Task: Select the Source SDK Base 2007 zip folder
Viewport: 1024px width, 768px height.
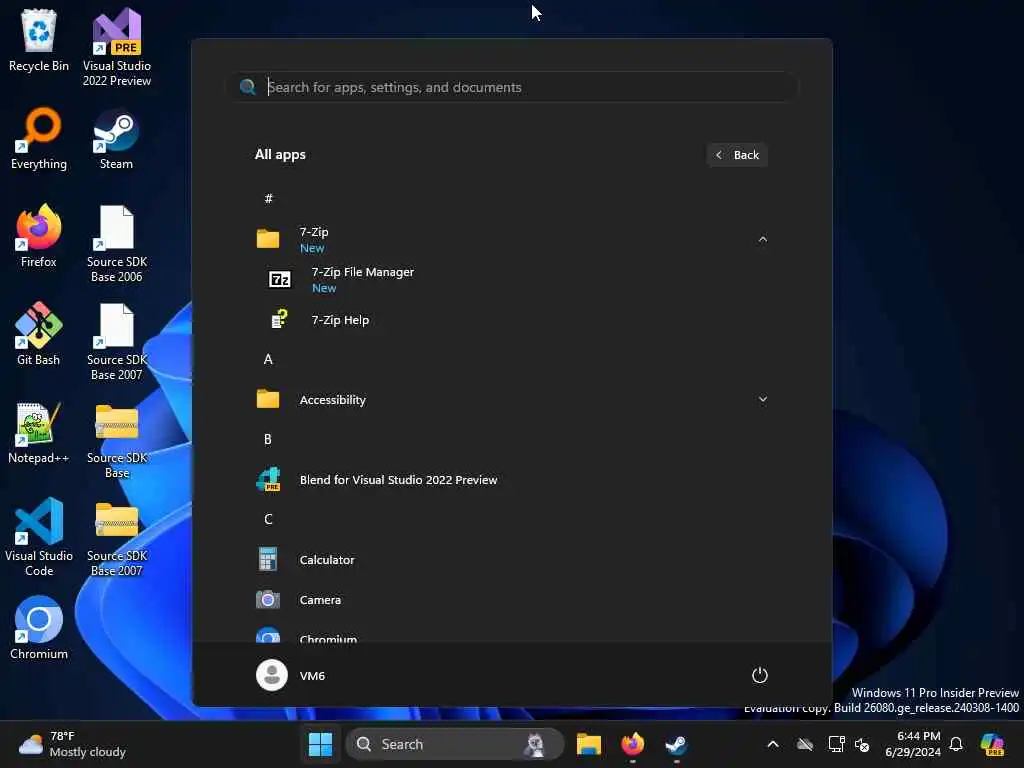Action: pos(116,538)
